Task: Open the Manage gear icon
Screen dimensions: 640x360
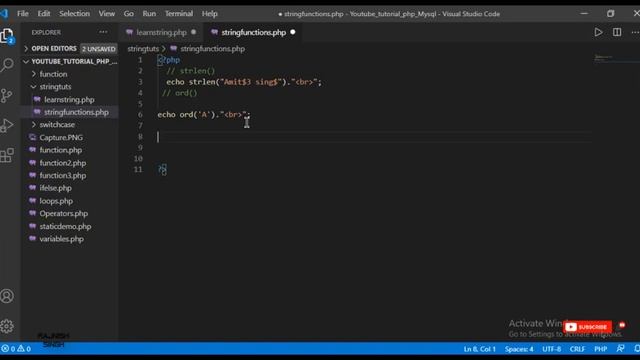Action: tap(7, 326)
